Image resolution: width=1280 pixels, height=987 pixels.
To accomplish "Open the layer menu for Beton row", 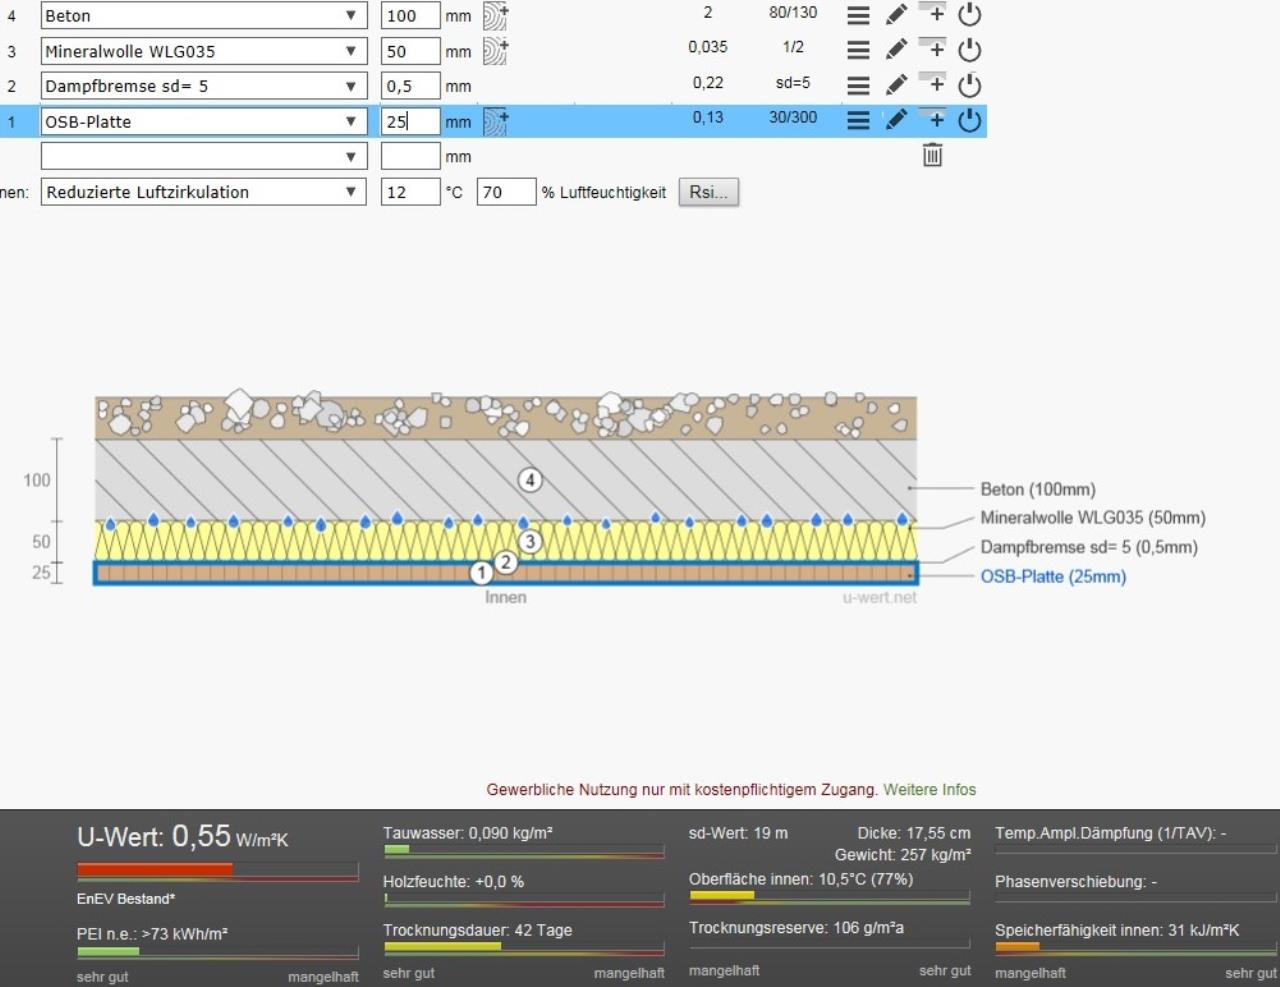I will point(858,15).
